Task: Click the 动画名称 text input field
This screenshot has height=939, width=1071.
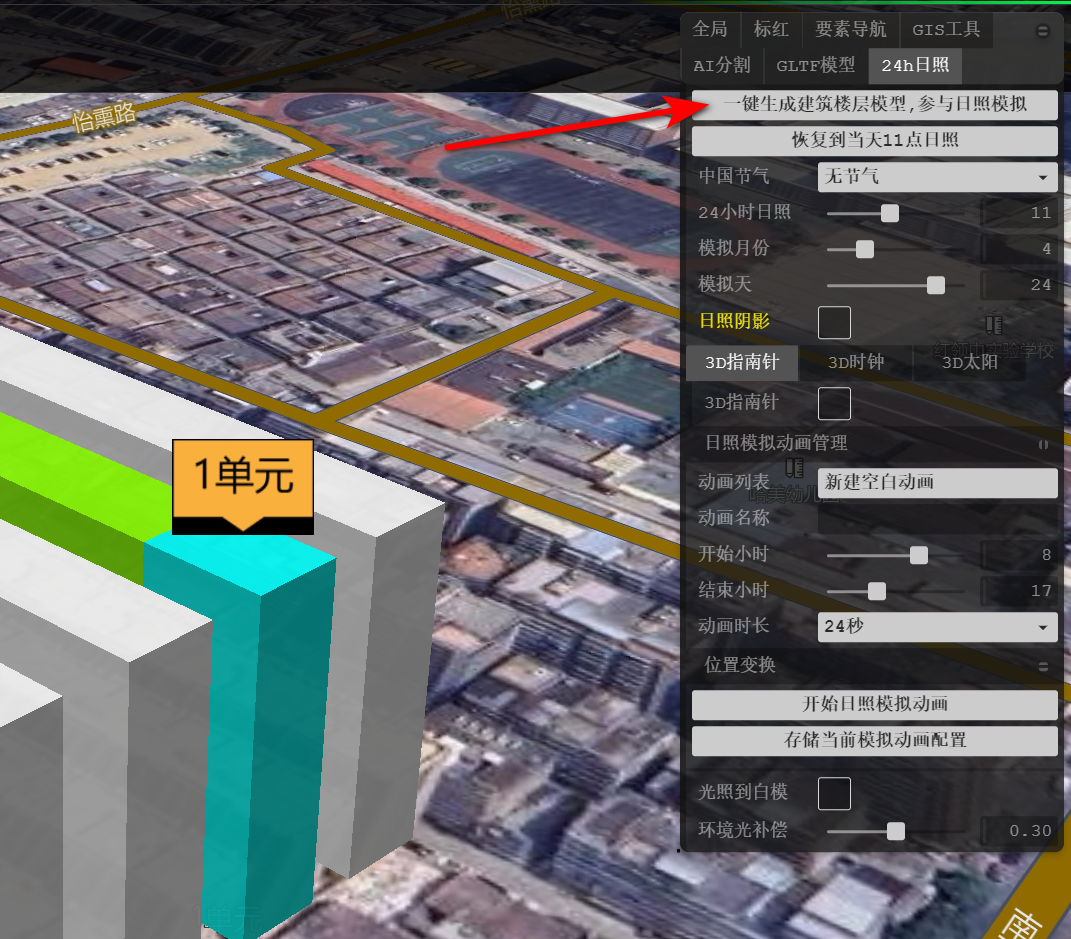Action: tap(937, 518)
